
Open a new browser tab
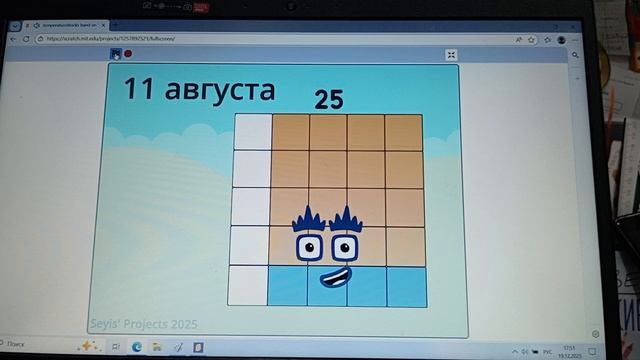tap(116, 25)
